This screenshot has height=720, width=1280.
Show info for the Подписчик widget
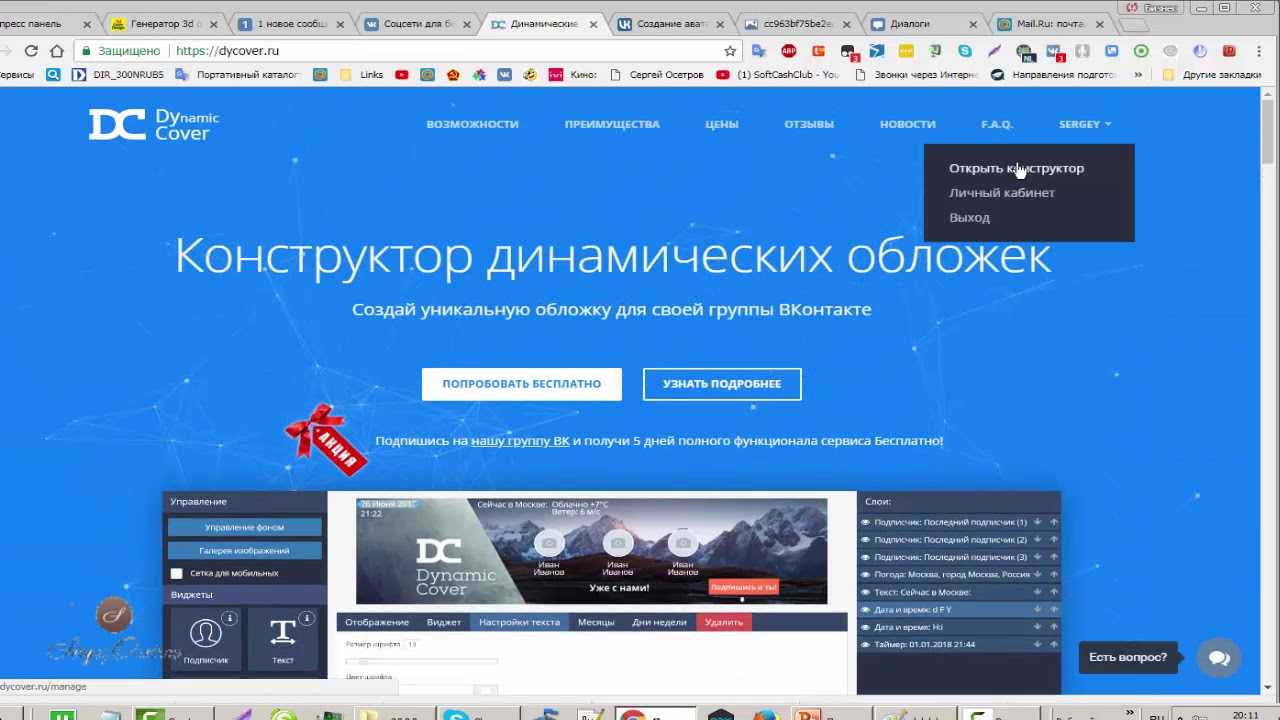pyautogui.click(x=229, y=619)
